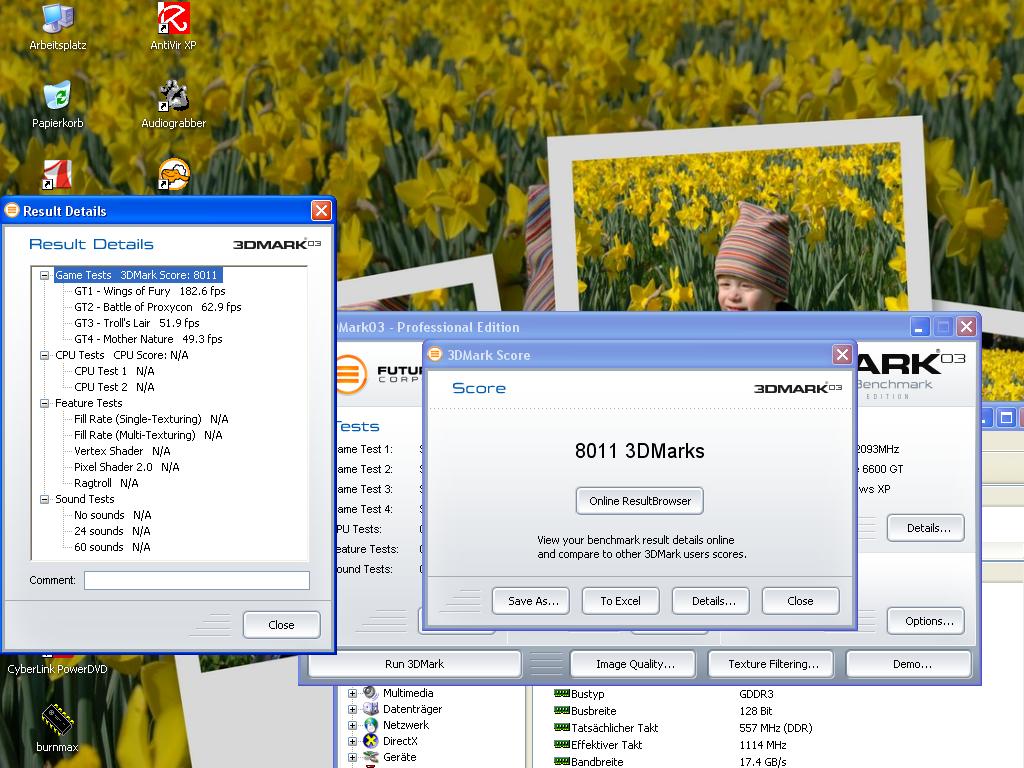The image size is (1024, 768).
Task: Export the score with To Excel
Action: tap(620, 601)
